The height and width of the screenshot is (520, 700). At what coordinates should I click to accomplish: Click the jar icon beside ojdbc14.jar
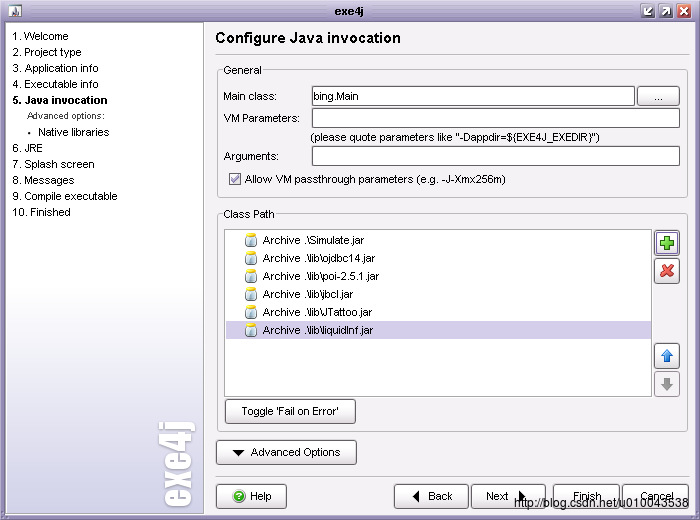(251, 258)
